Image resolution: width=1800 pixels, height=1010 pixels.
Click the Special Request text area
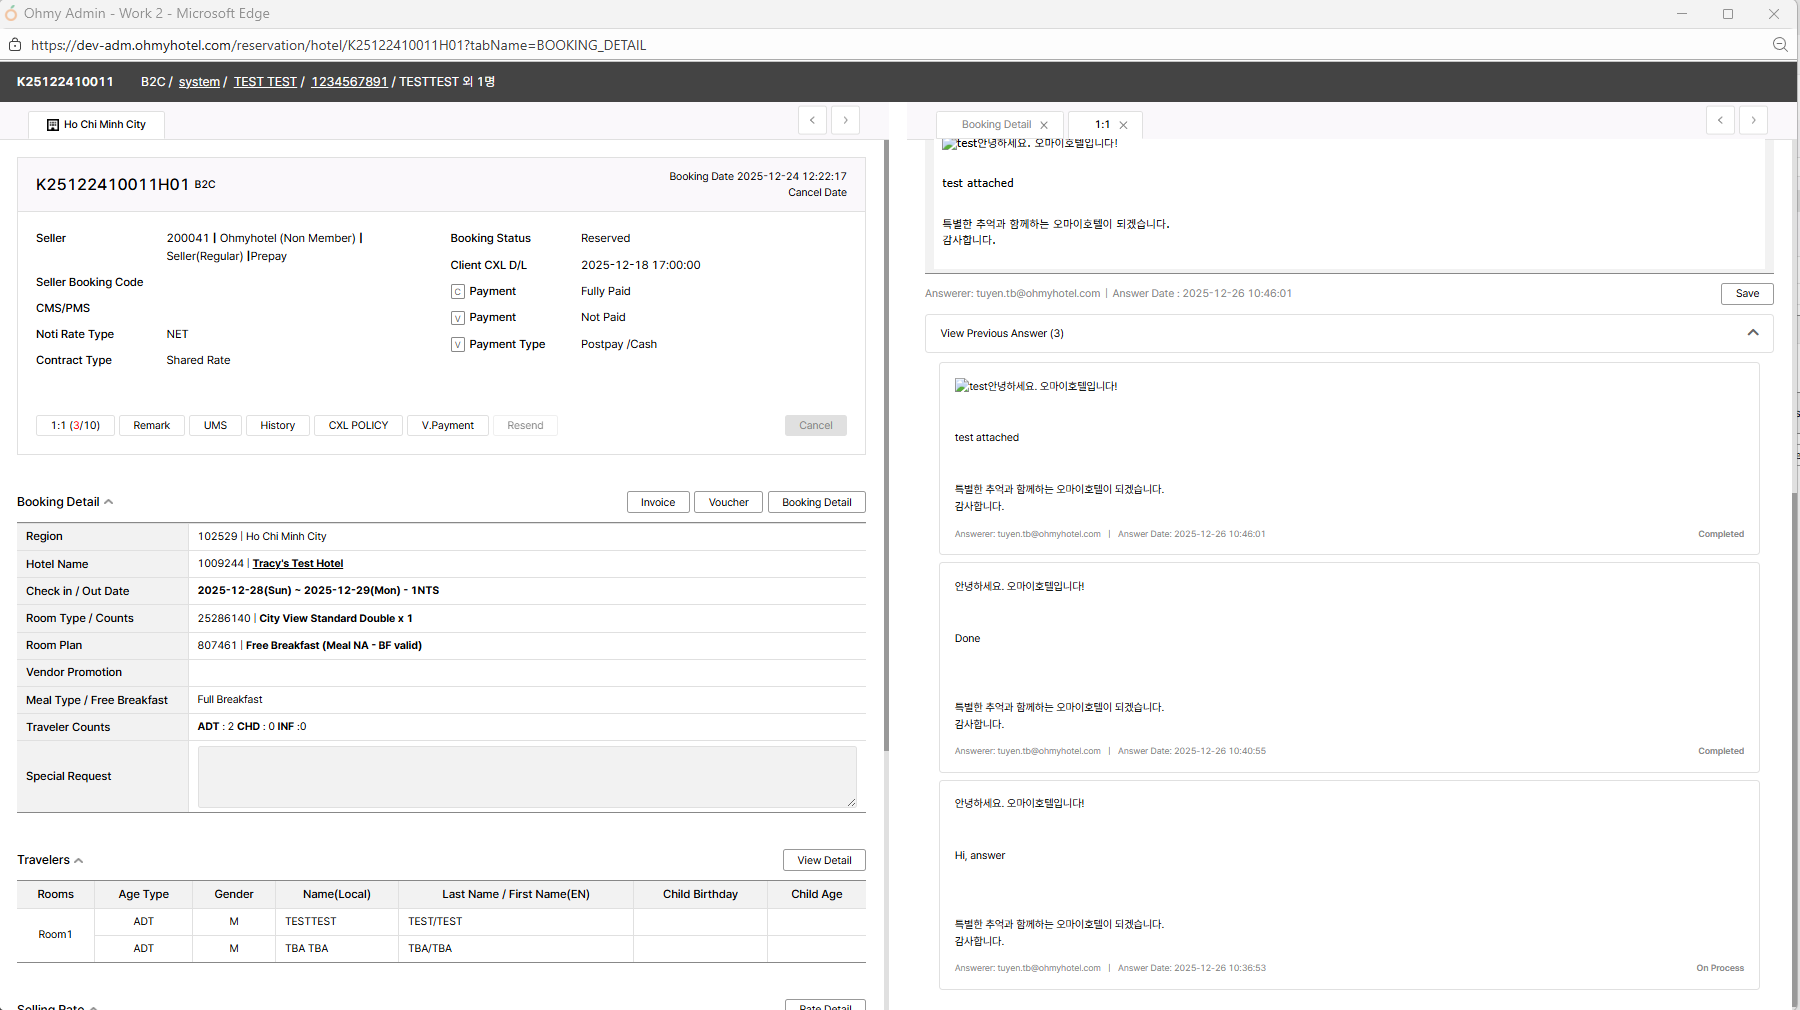527,776
